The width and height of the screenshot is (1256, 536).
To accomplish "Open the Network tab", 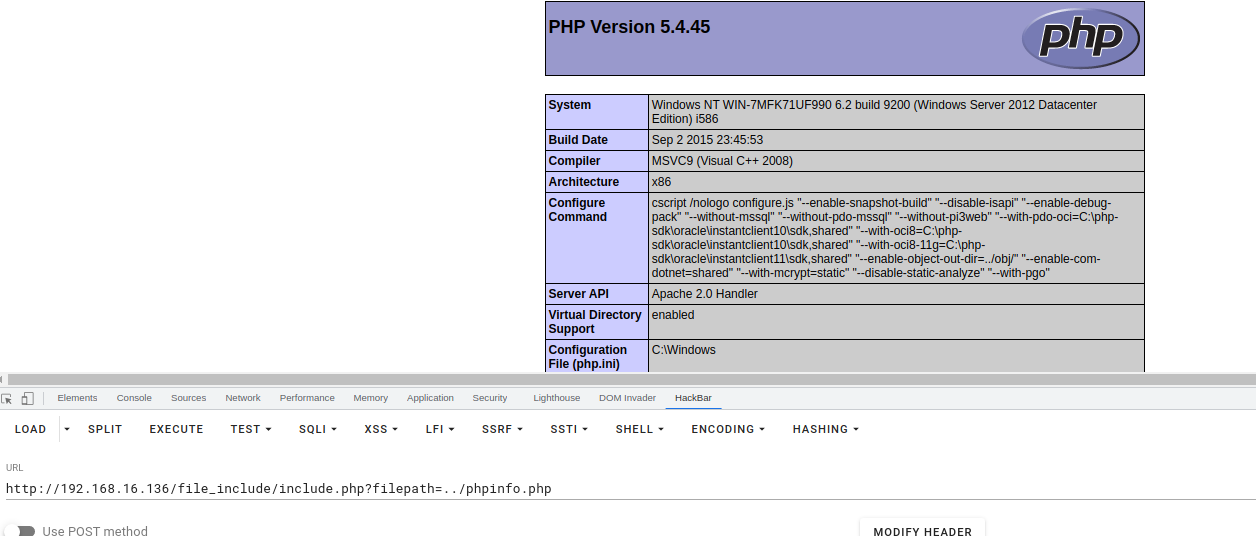I will coord(243,398).
